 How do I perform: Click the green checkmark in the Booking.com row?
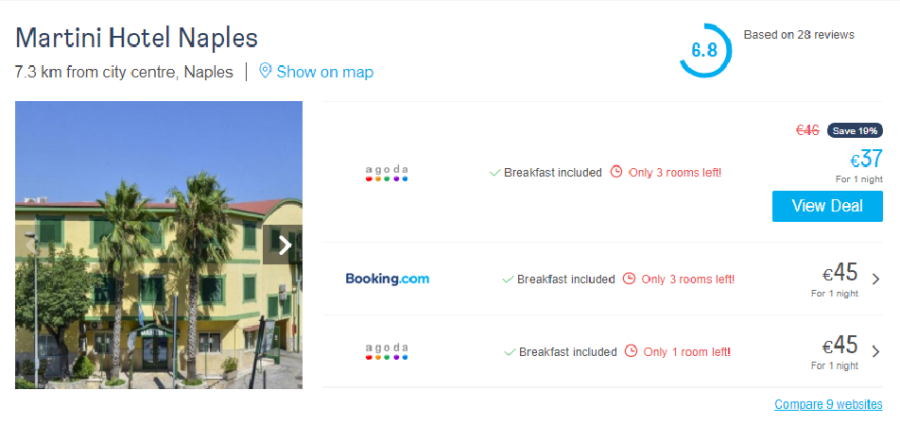508,279
